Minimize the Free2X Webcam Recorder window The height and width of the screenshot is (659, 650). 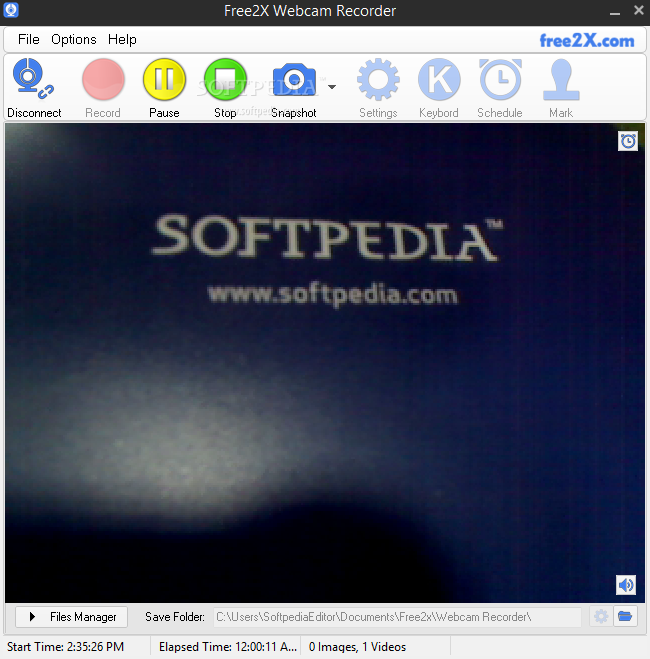pos(615,13)
